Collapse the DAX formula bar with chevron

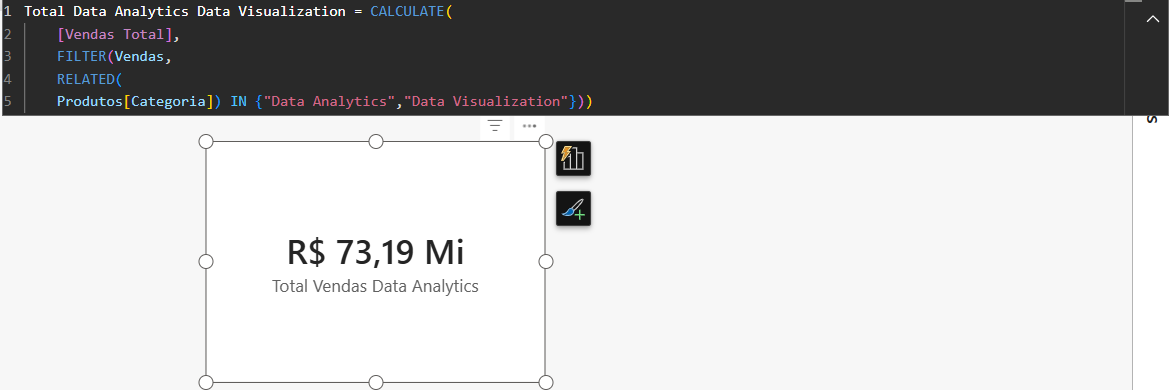point(1152,19)
